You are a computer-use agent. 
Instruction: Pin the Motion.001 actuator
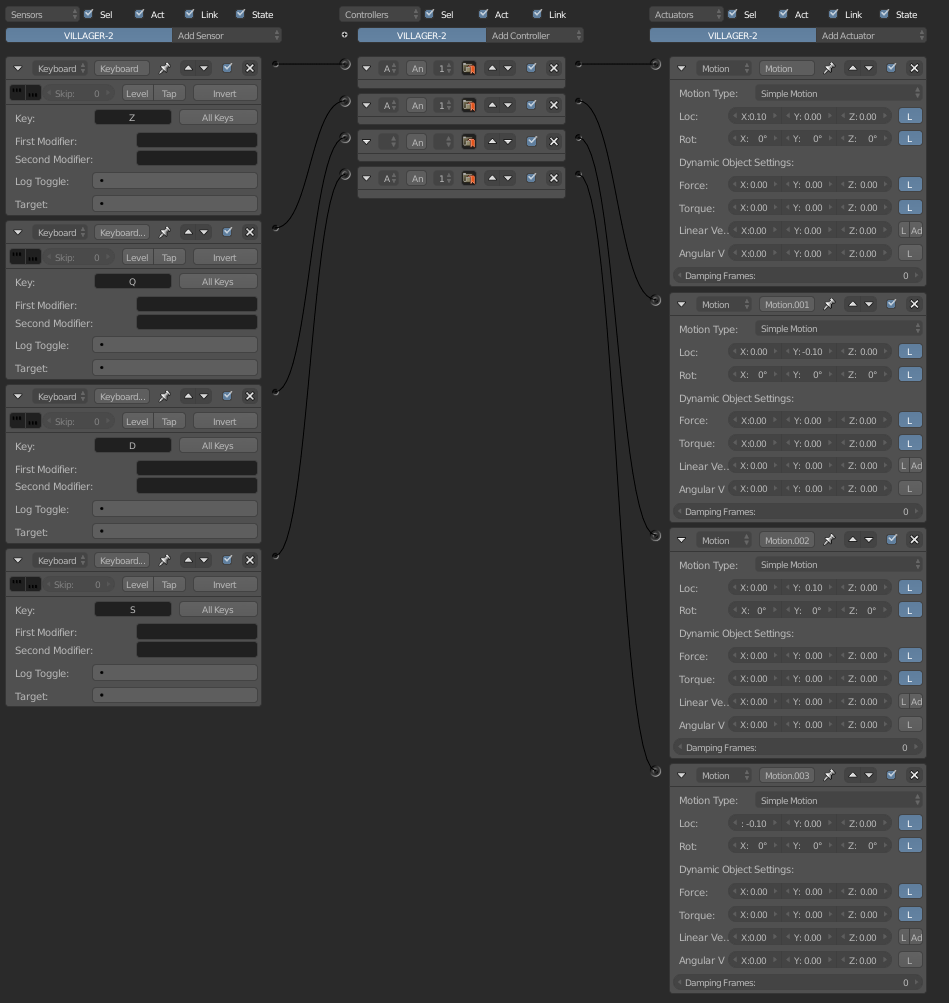click(x=829, y=304)
